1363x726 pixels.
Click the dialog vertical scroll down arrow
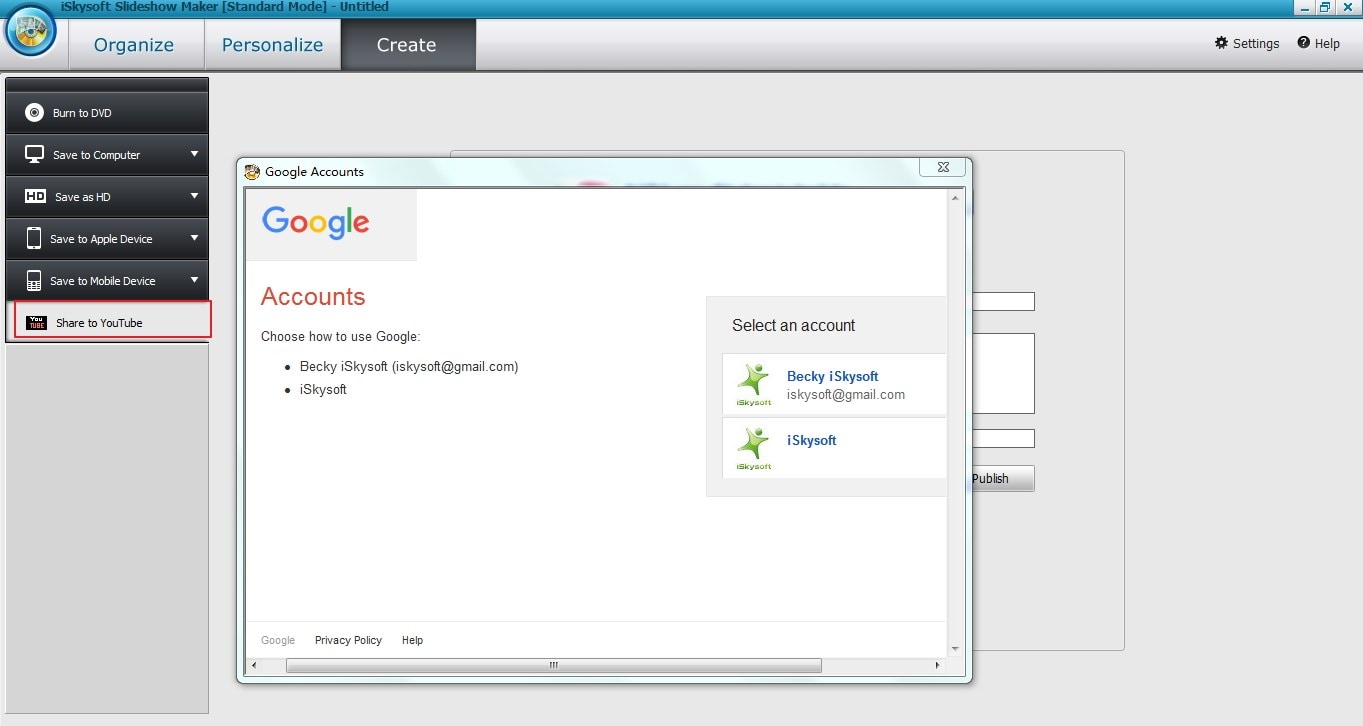[955, 649]
